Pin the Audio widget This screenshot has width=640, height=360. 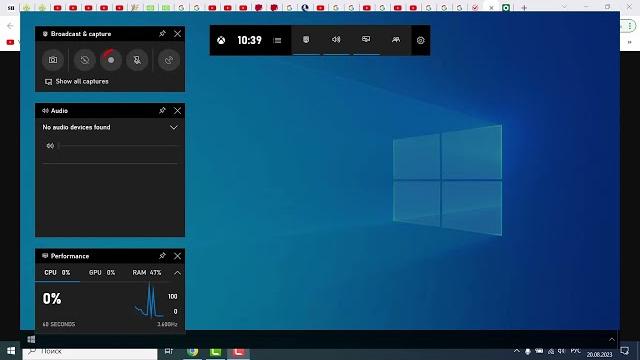(162, 110)
